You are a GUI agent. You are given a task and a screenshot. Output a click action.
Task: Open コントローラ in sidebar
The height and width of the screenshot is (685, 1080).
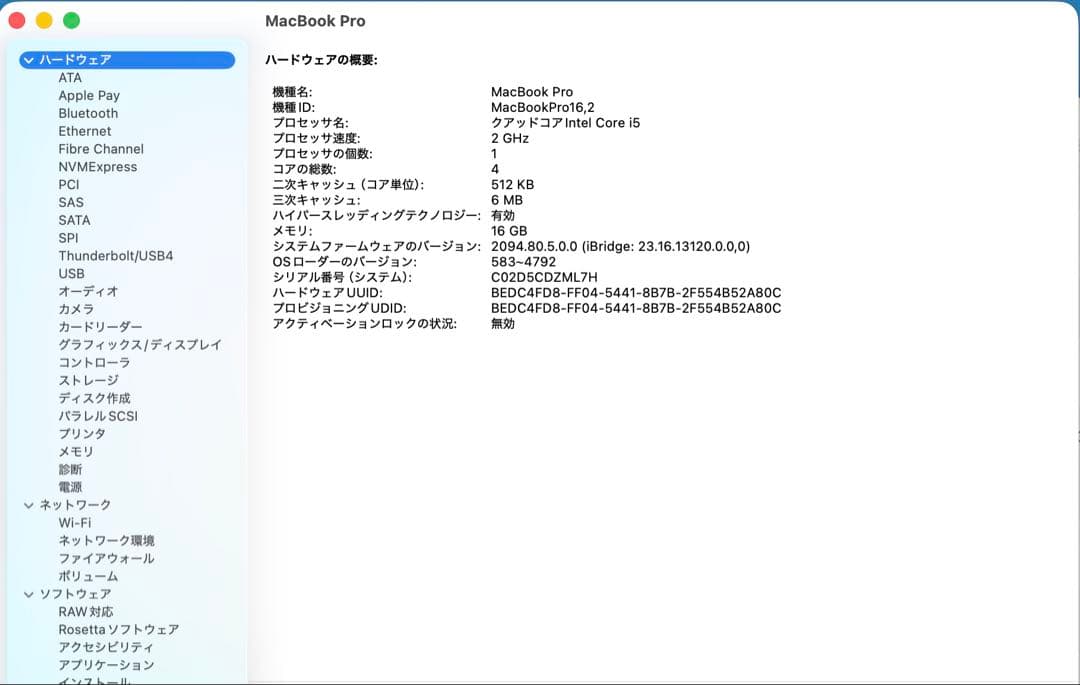point(94,363)
